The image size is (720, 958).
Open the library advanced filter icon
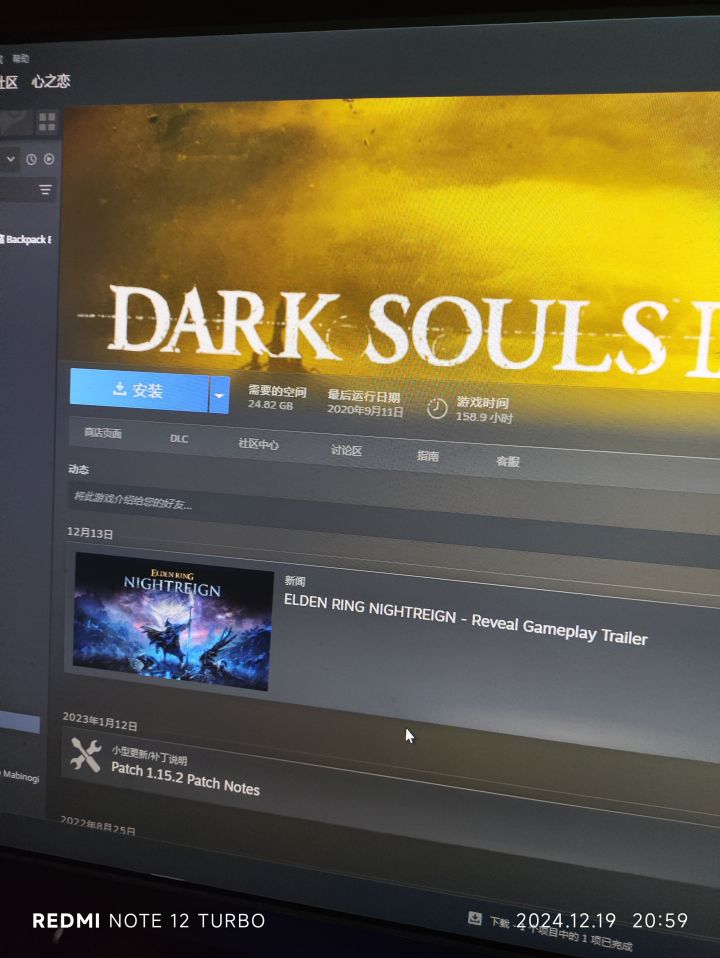pos(45,189)
